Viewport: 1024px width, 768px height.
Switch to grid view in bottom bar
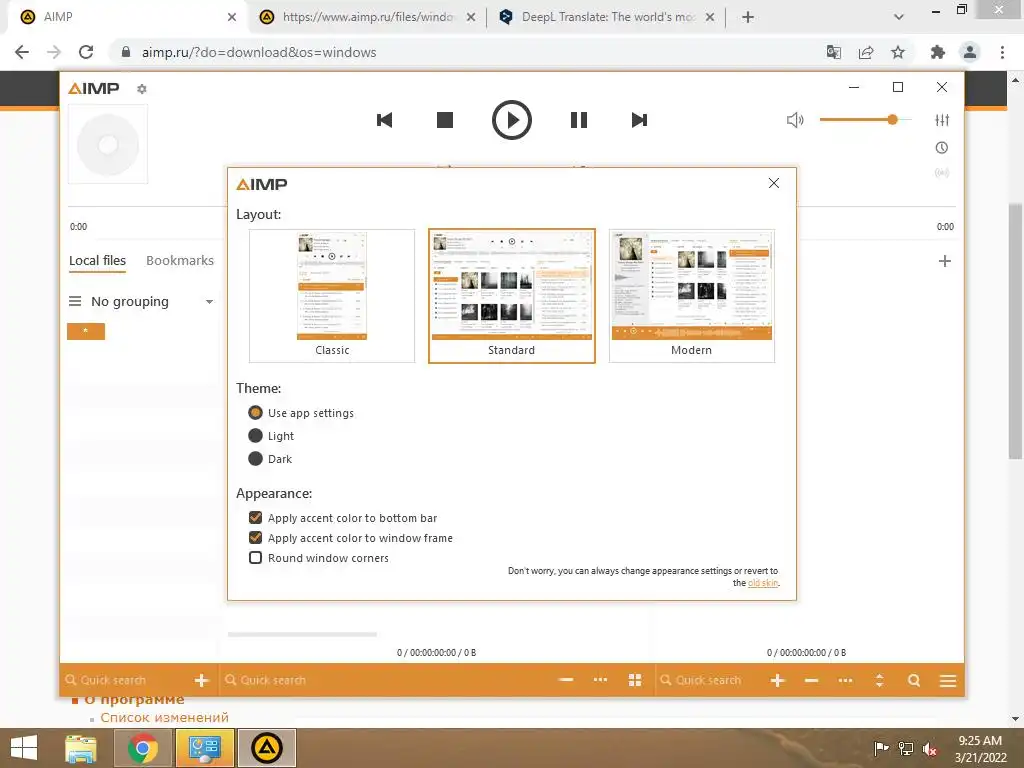click(635, 680)
